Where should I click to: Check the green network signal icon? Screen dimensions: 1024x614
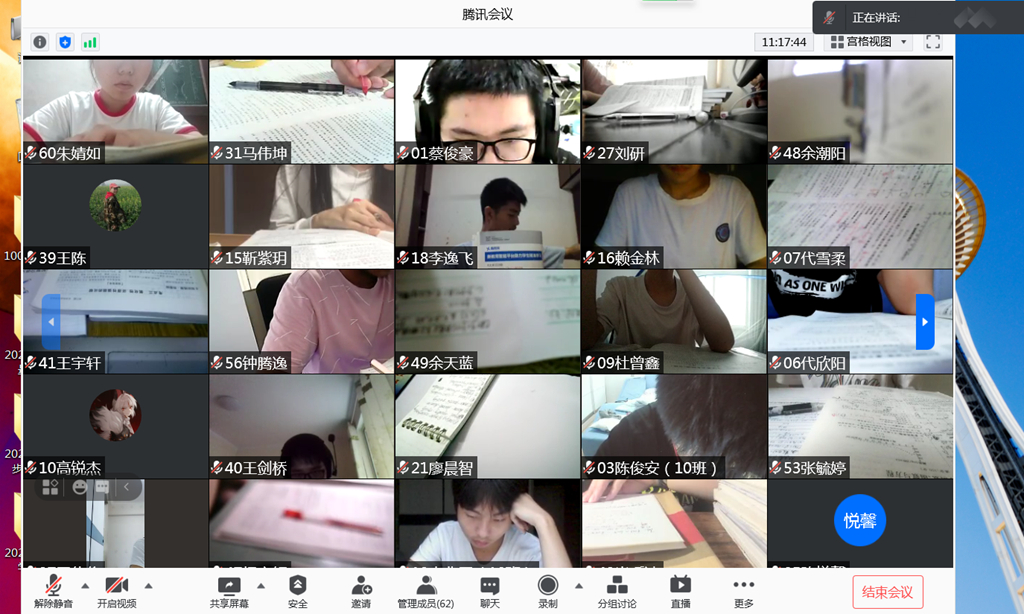point(90,42)
